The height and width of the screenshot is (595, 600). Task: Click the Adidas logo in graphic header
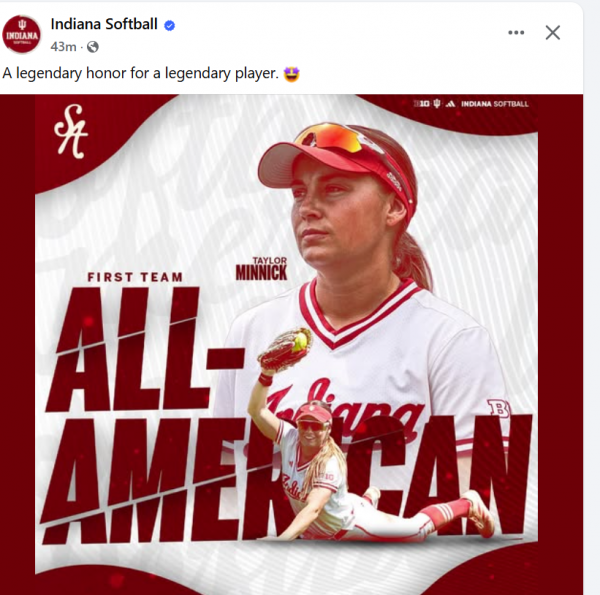(450, 104)
